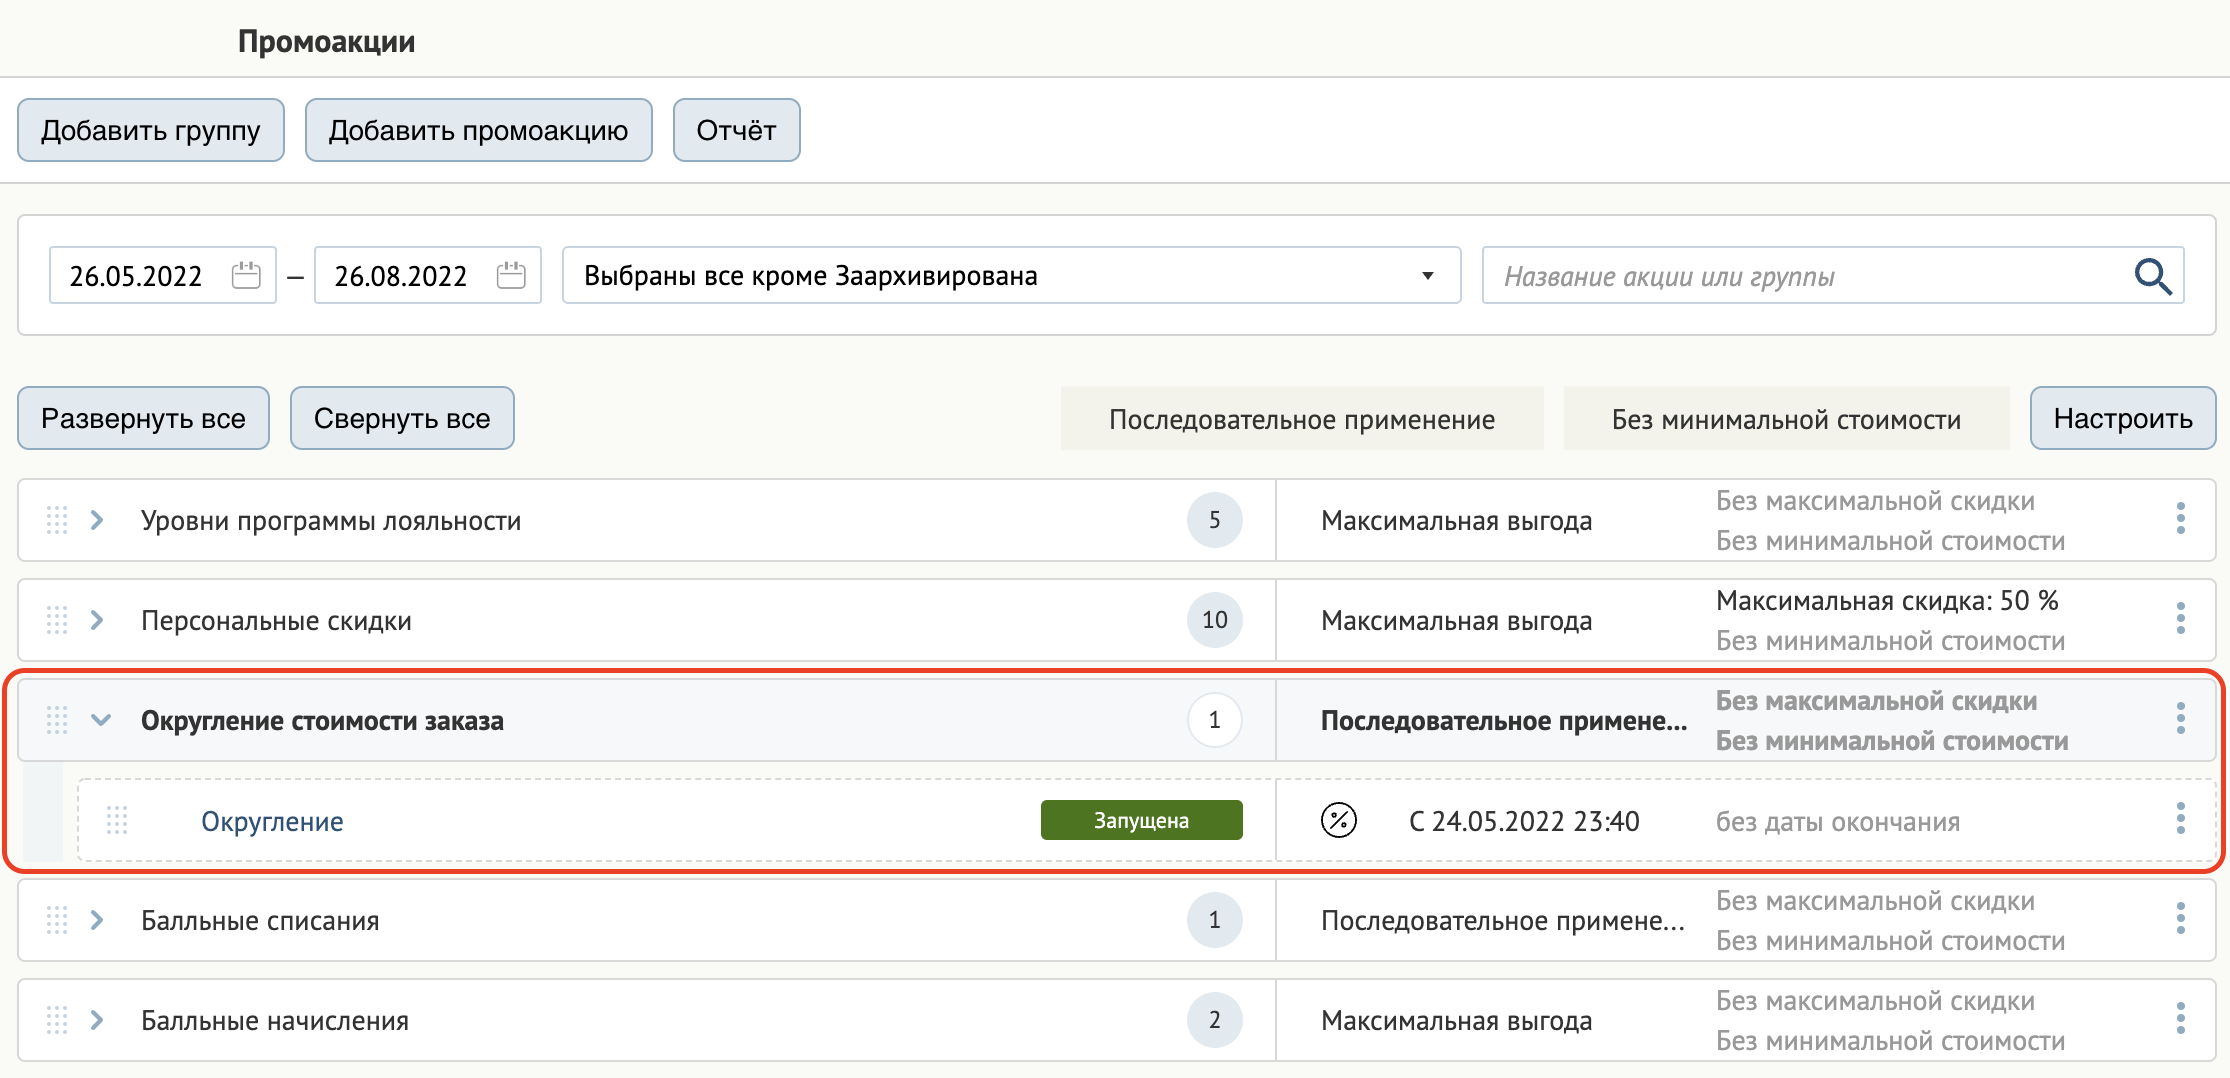Click Свернуть все button

pyautogui.click(x=402, y=418)
